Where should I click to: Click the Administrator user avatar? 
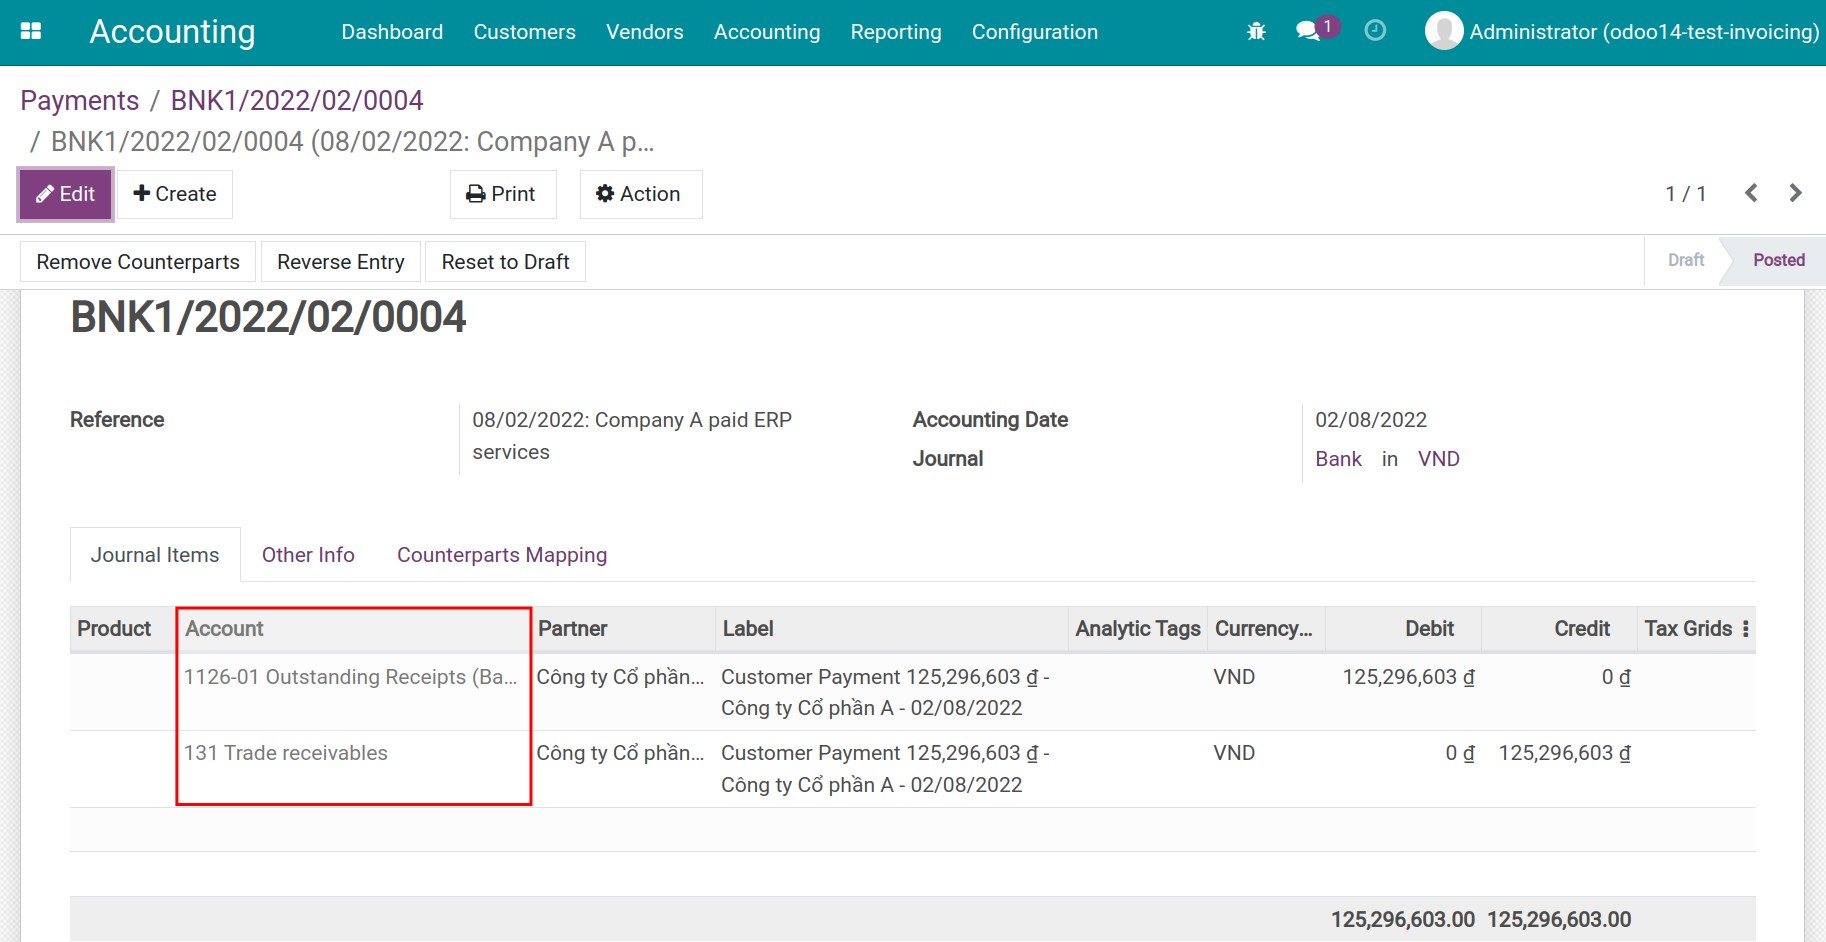click(x=1443, y=31)
